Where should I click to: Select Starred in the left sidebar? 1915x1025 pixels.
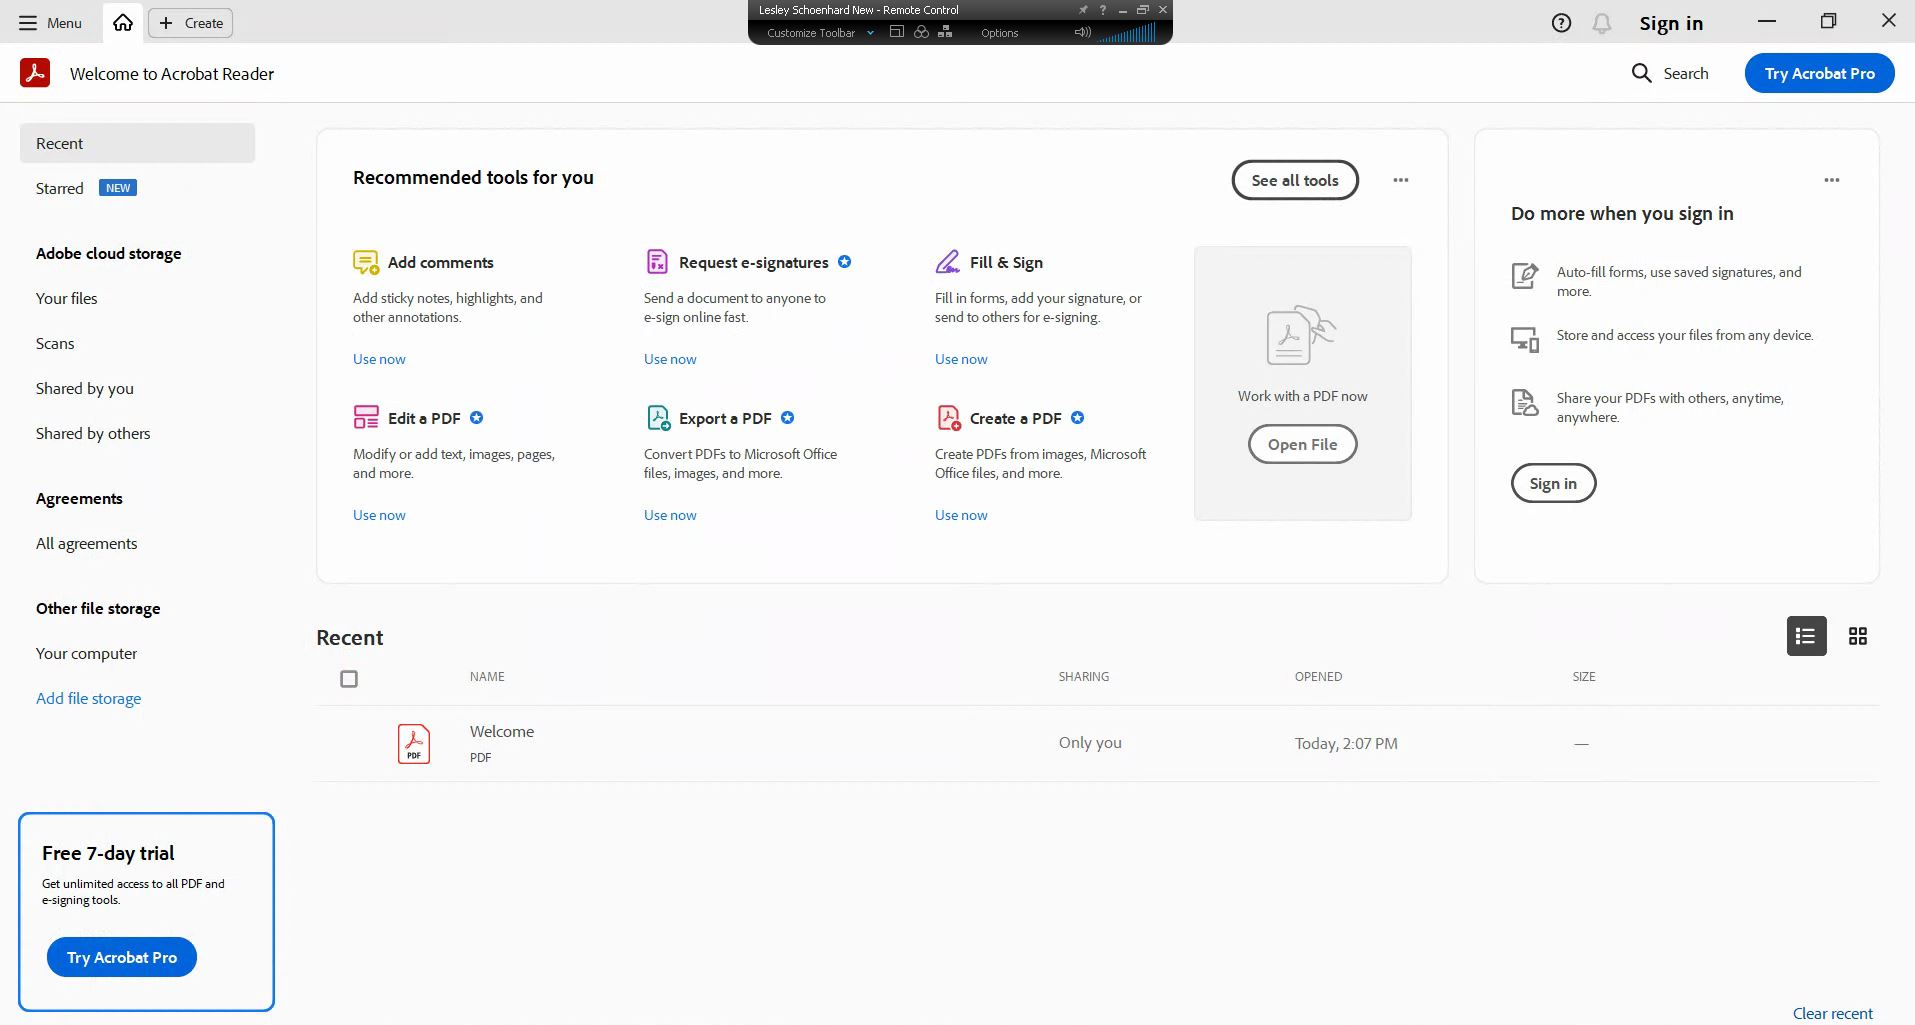(x=60, y=188)
